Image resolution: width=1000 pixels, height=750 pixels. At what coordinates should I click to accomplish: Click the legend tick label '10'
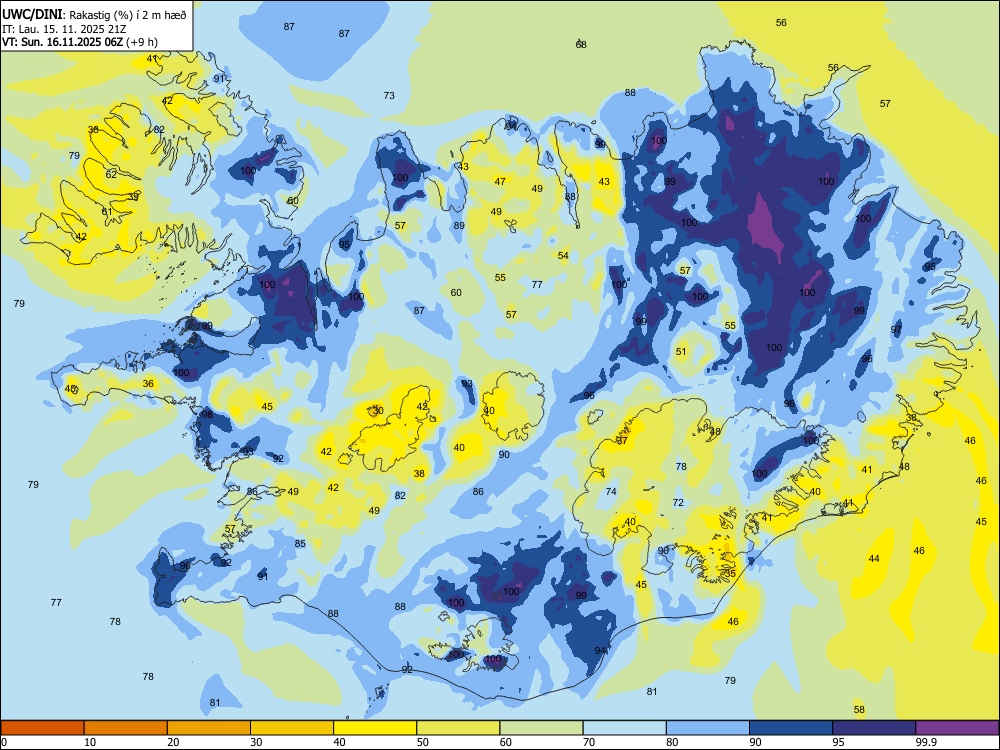(x=90, y=742)
